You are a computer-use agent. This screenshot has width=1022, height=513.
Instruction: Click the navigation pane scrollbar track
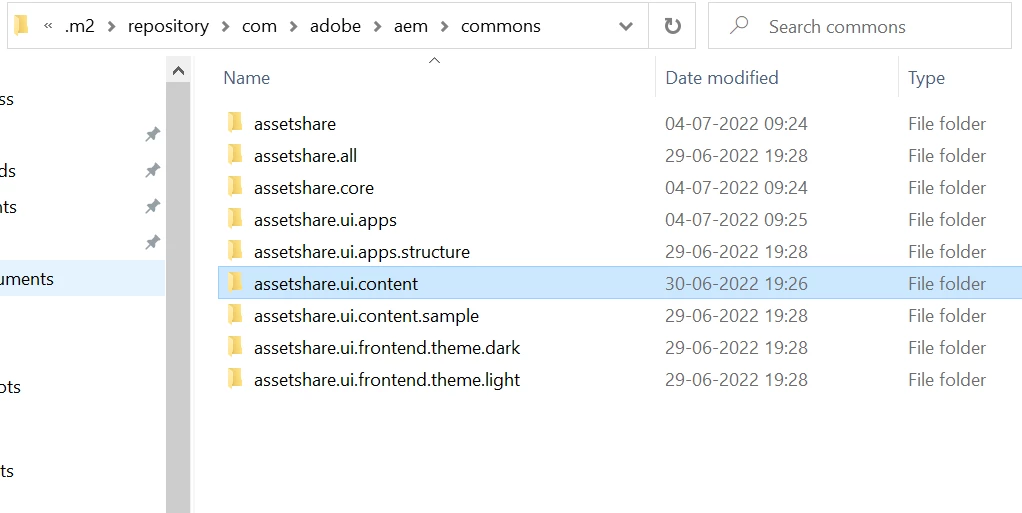pyautogui.click(x=179, y=297)
